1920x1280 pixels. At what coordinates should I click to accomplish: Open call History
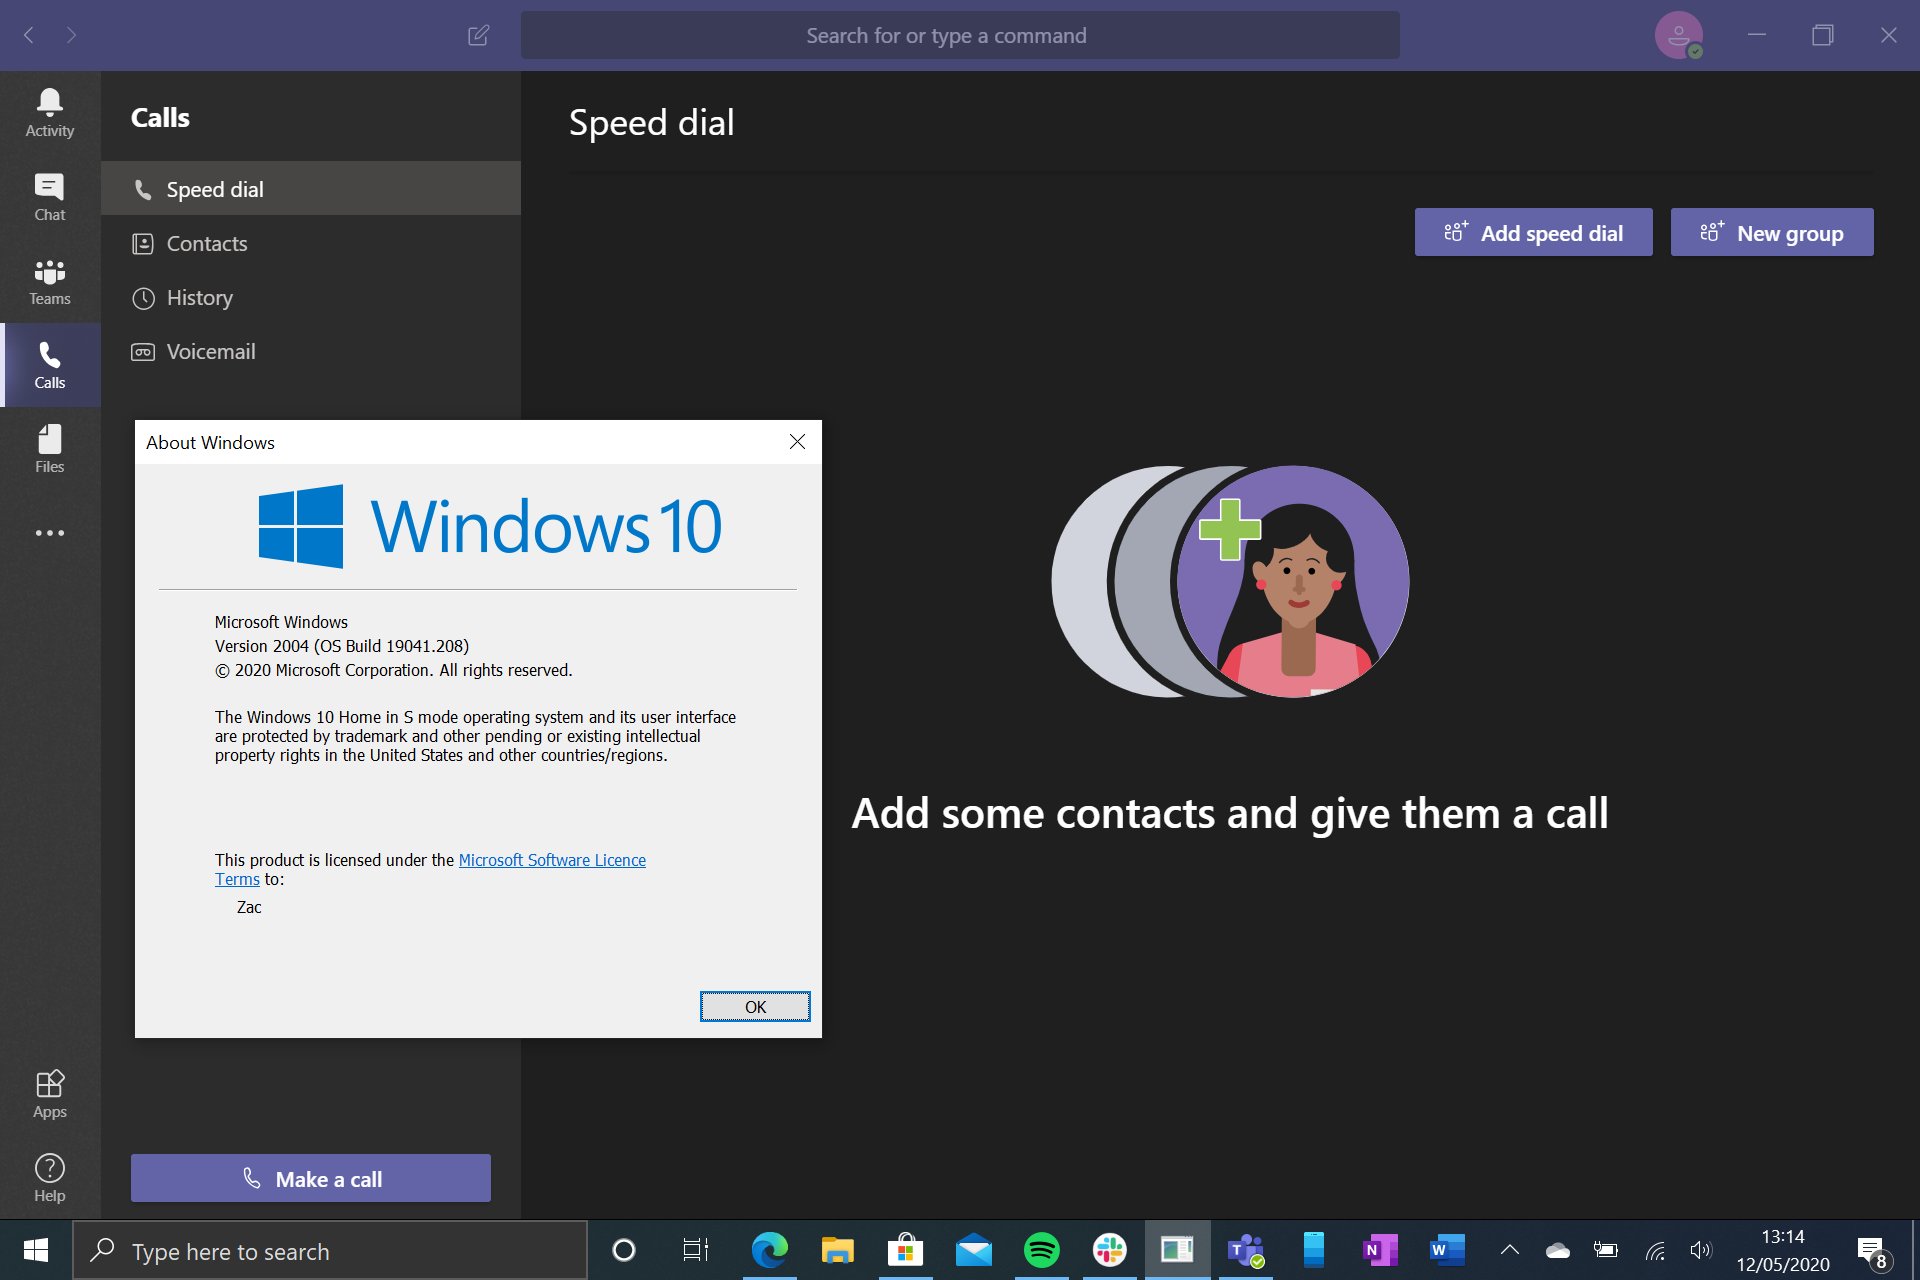pos(311,297)
